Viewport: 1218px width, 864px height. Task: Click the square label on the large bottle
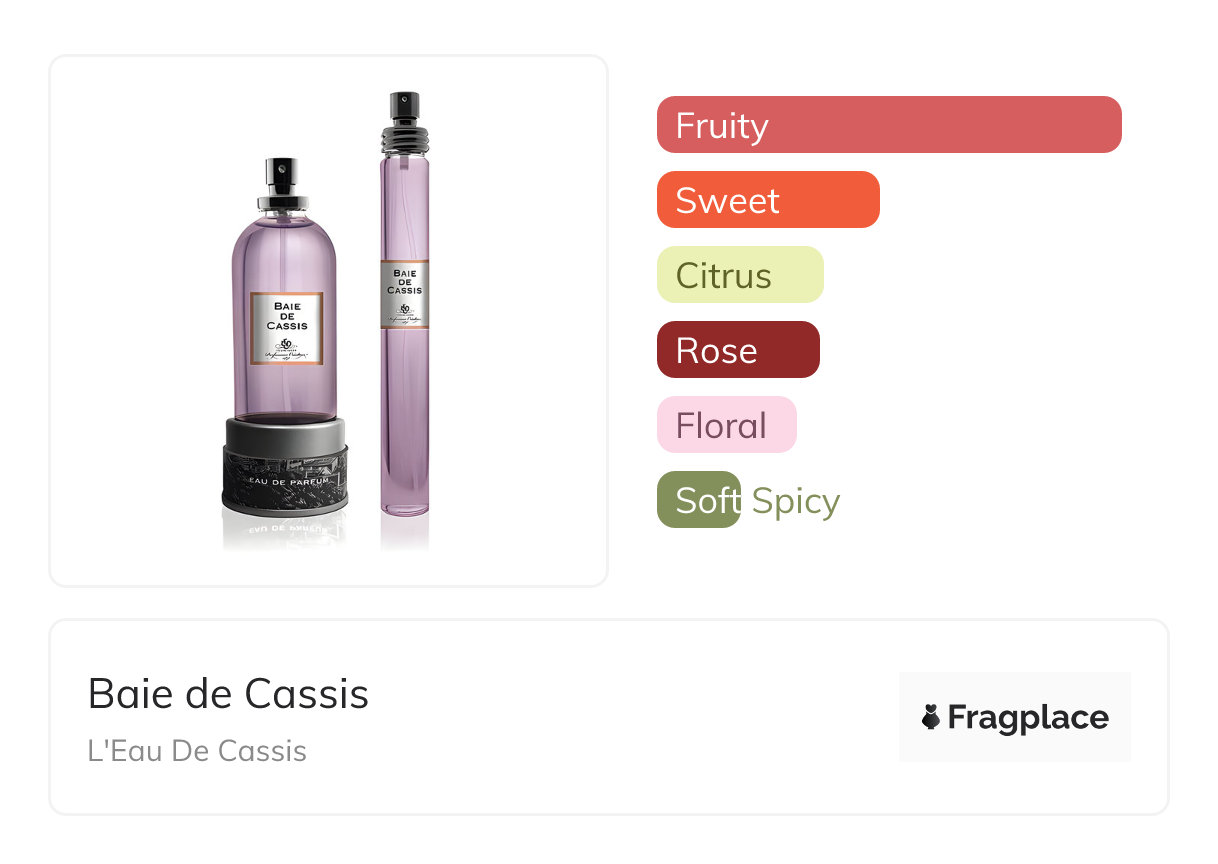pyautogui.click(x=286, y=328)
